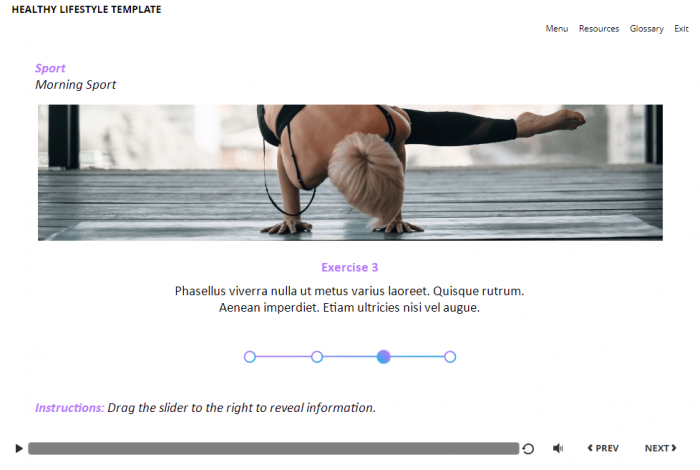Select the fourth slider stop circle

point(450,357)
